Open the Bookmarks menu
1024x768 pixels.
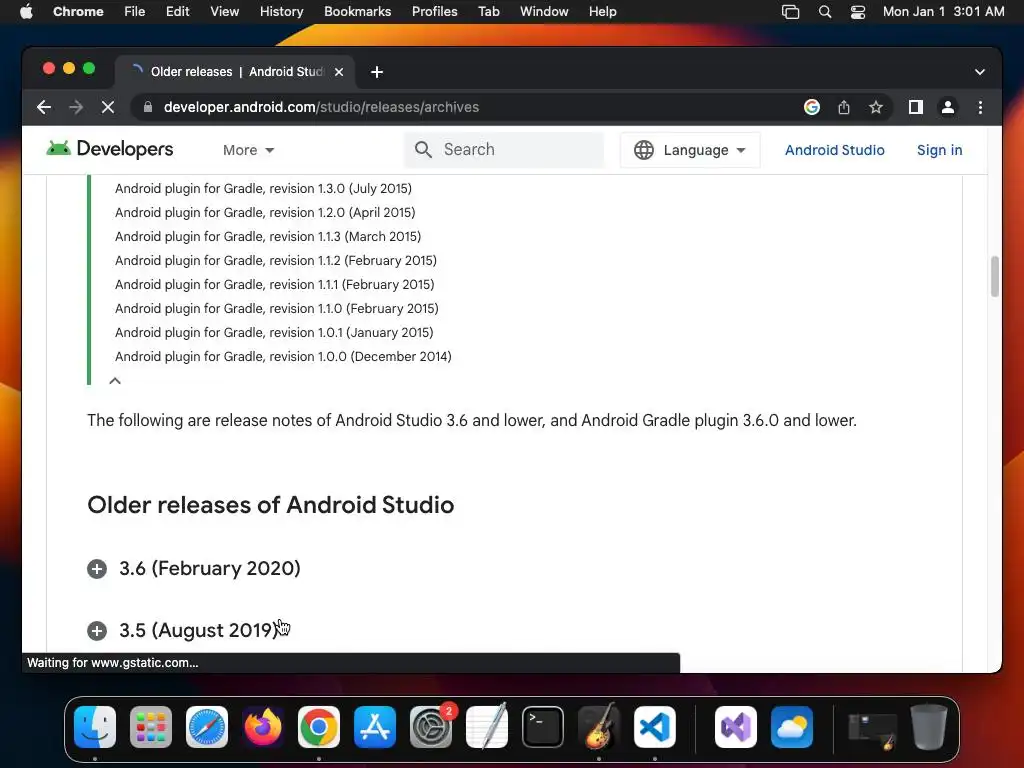click(x=357, y=12)
